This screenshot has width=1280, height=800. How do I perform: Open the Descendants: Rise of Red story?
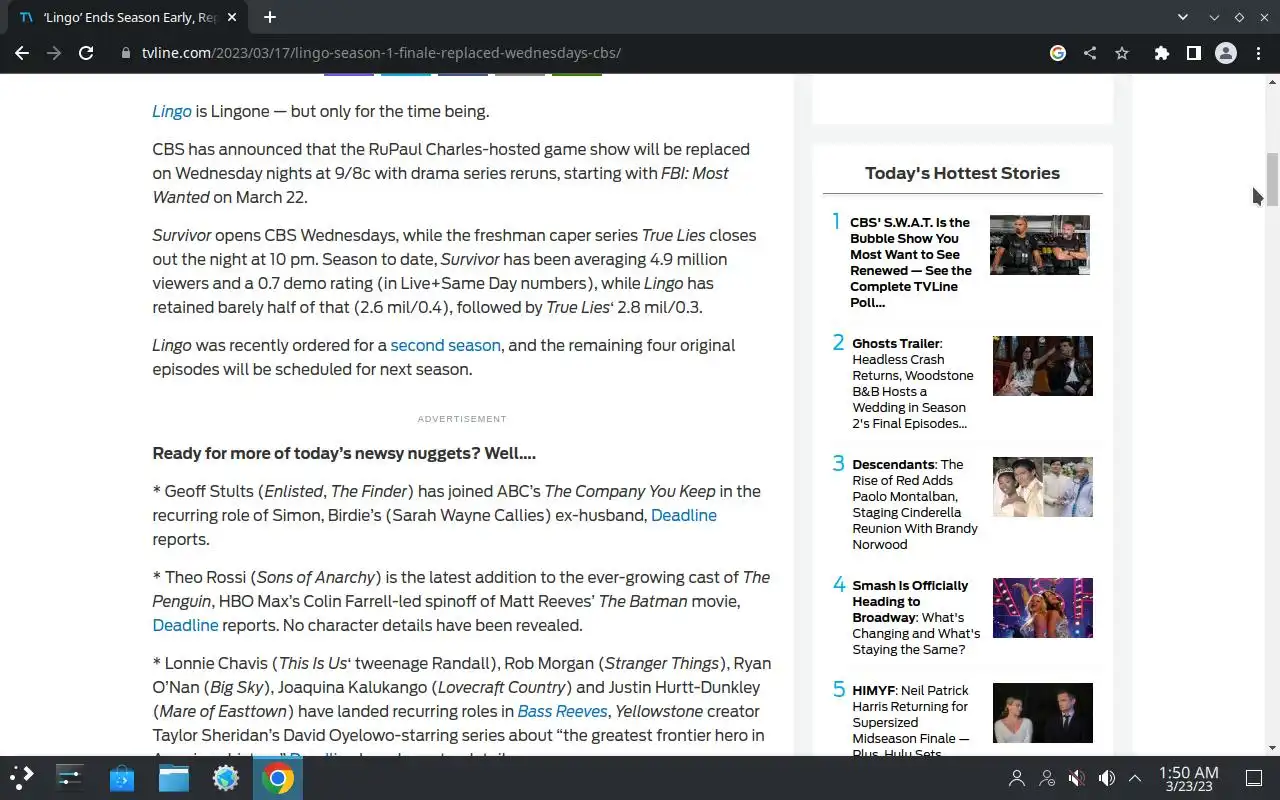tap(915, 504)
